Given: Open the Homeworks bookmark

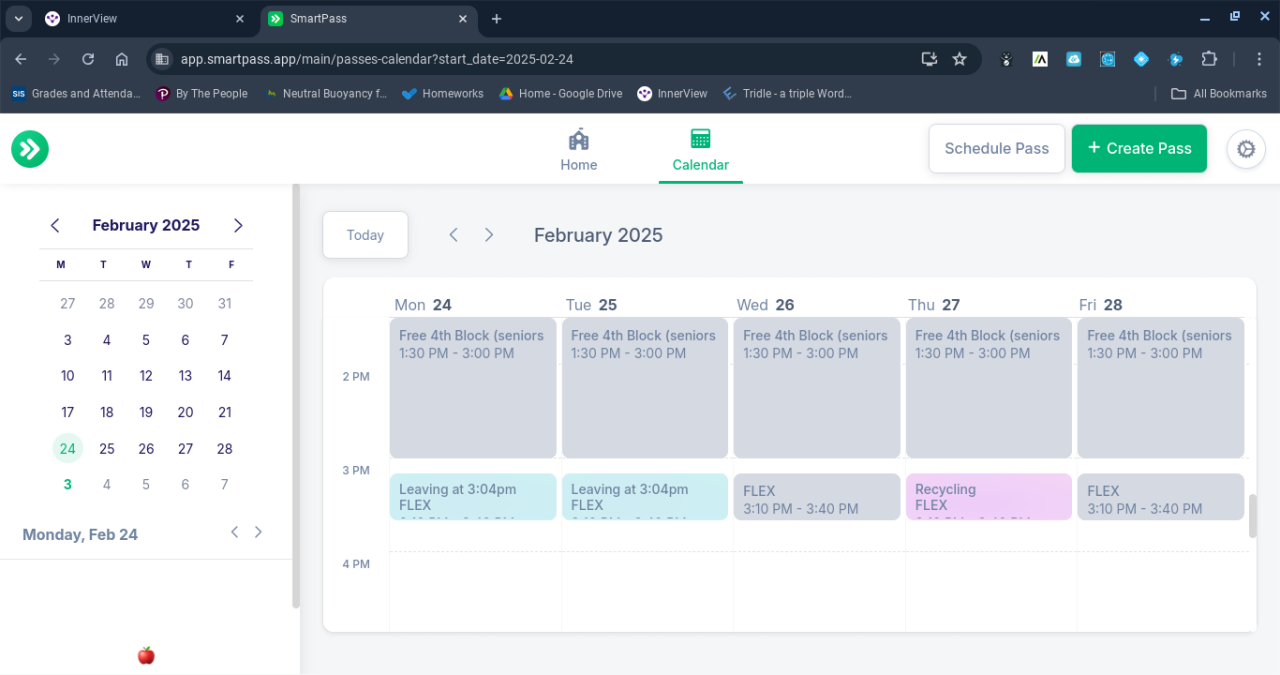Looking at the screenshot, I should [441, 93].
